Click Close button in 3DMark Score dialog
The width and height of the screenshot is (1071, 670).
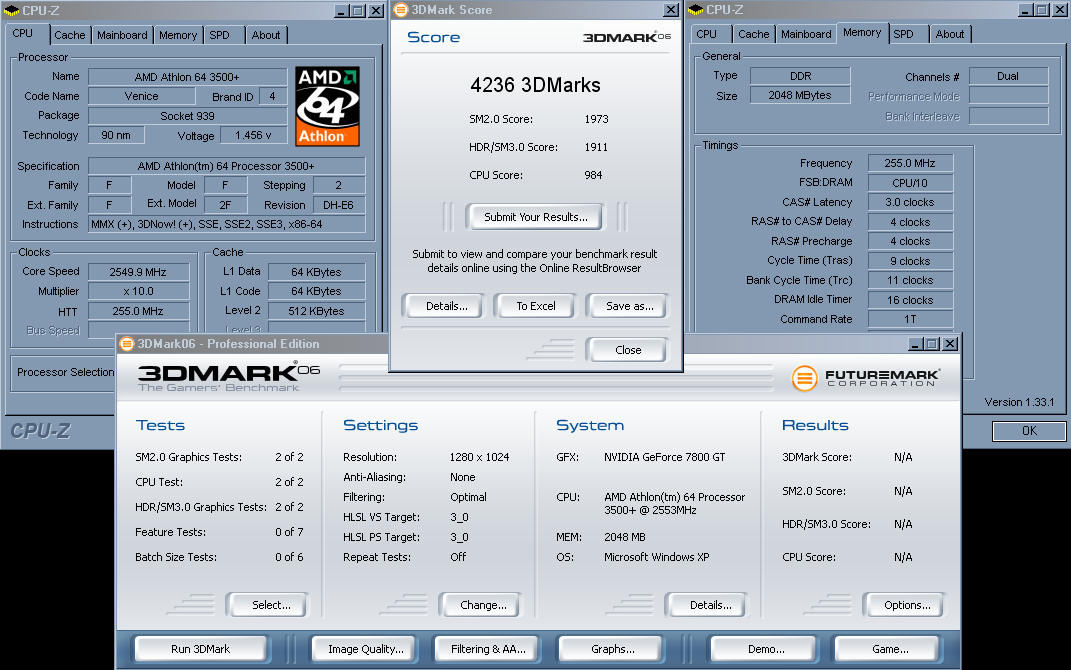point(628,350)
